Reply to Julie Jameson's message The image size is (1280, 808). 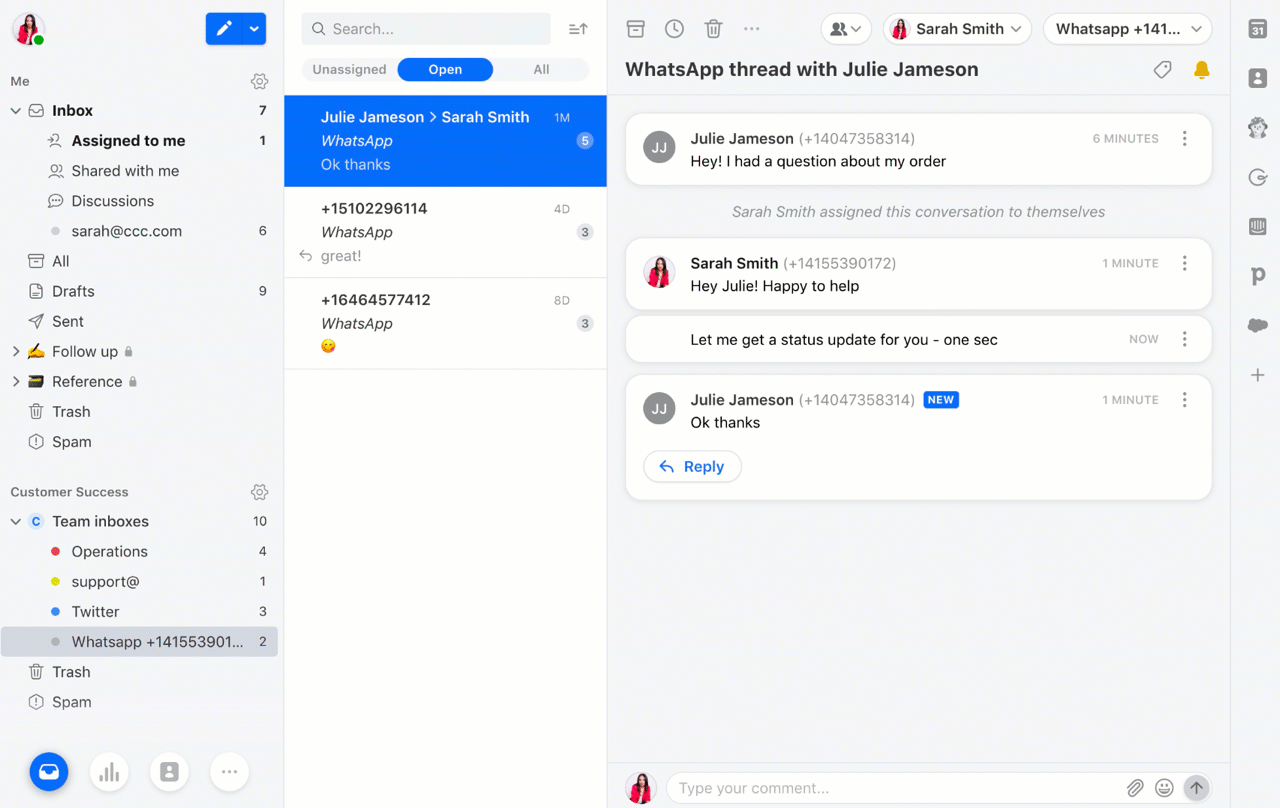pos(692,466)
